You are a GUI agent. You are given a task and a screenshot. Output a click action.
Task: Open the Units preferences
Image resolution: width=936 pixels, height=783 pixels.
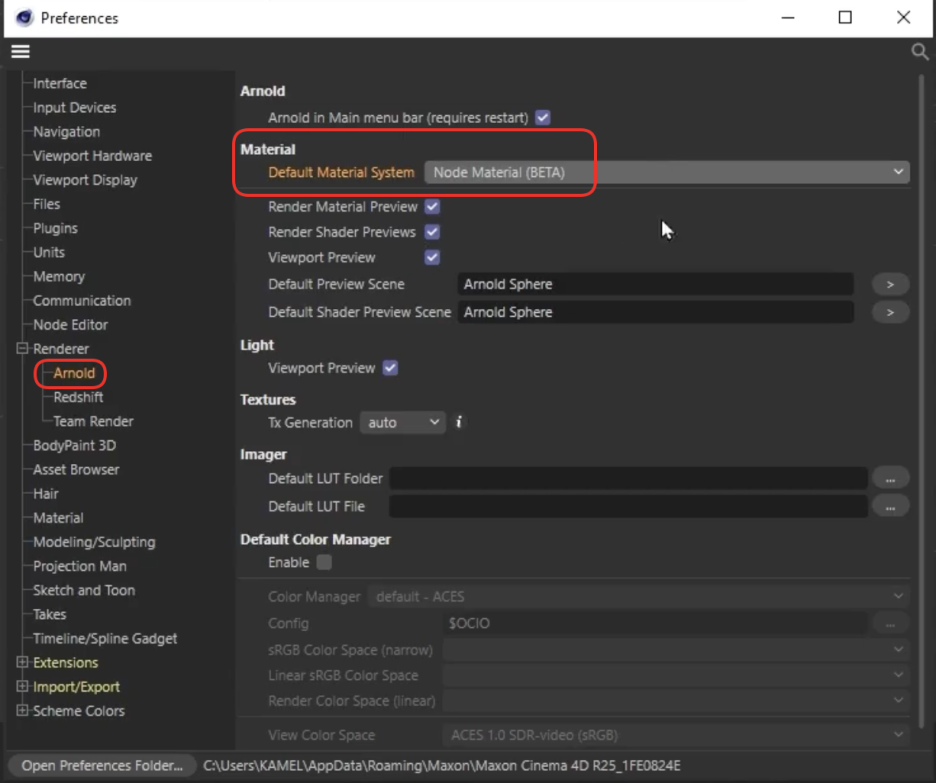49,252
